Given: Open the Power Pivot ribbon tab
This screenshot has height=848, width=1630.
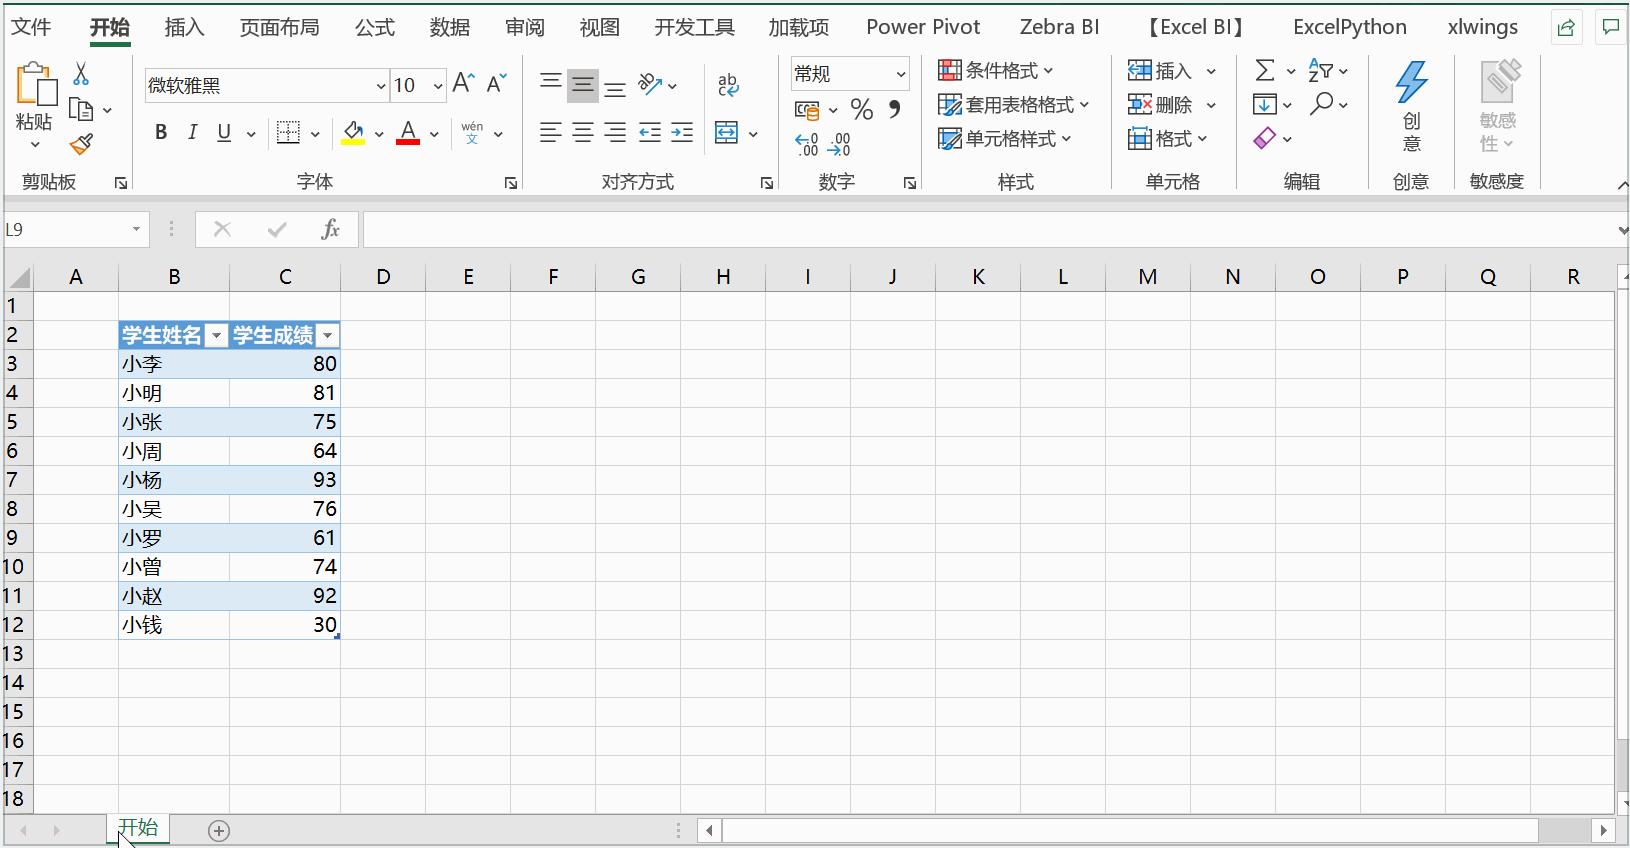Looking at the screenshot, I should point(922,27).
